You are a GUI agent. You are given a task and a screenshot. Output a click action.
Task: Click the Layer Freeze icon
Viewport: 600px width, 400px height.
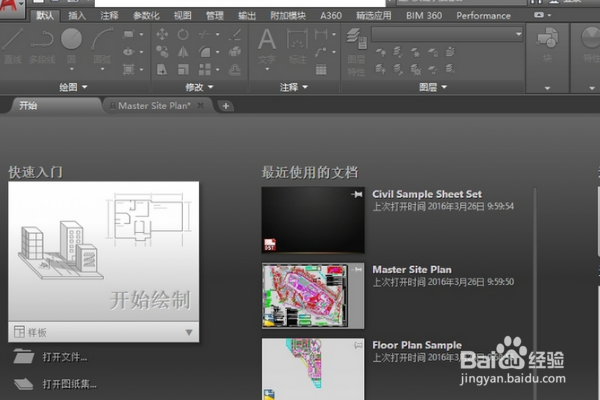[415, 52]
